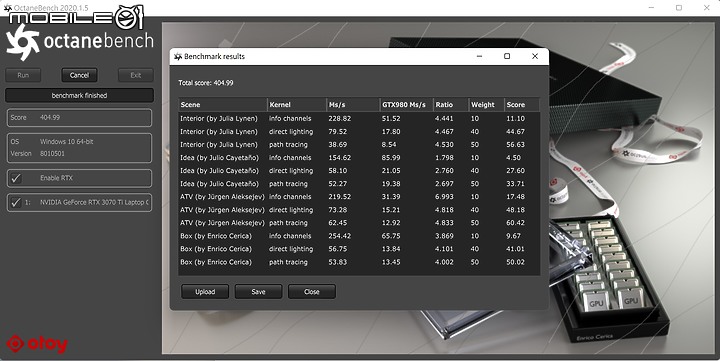Close the OctaneBench main window

pos(707,8)
